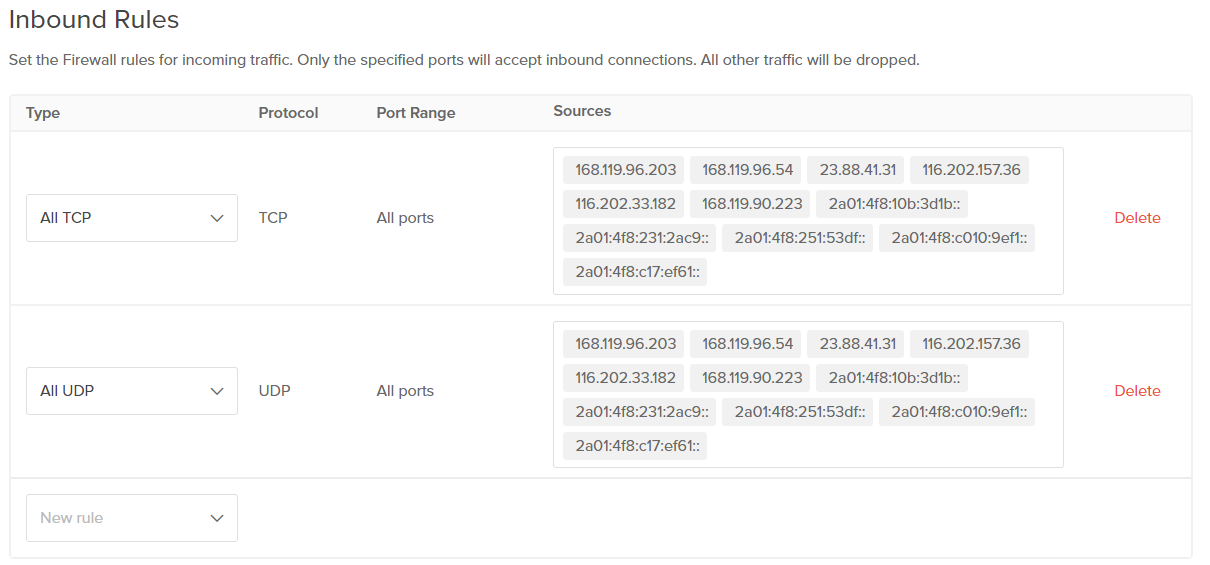Click 2a01:4f8:231:2ac9:: tag in UDP rule

[638, 412]
